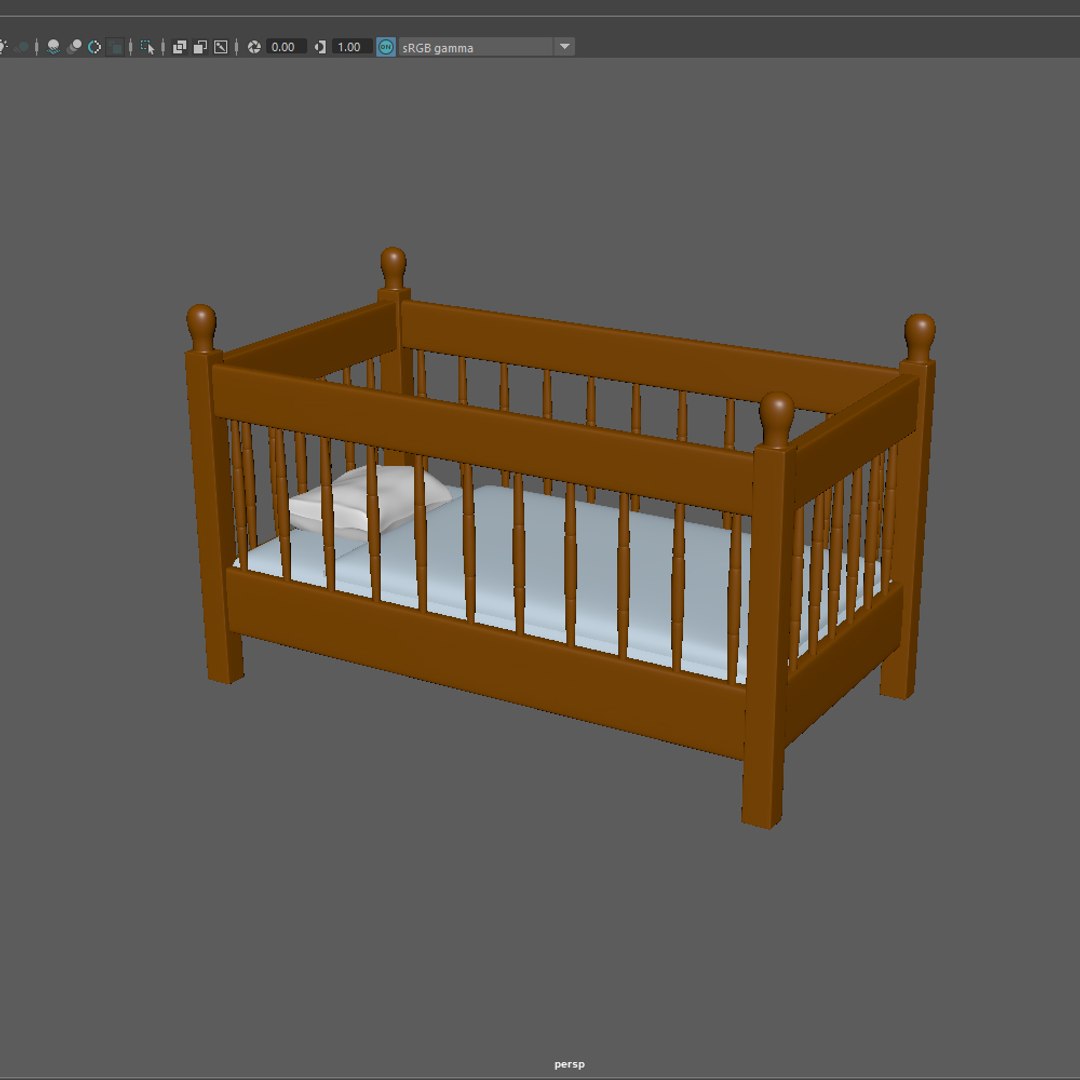Toggle viewport shadows icon
Viewport: 1080px width, 1080px height.
pos(23,47)
